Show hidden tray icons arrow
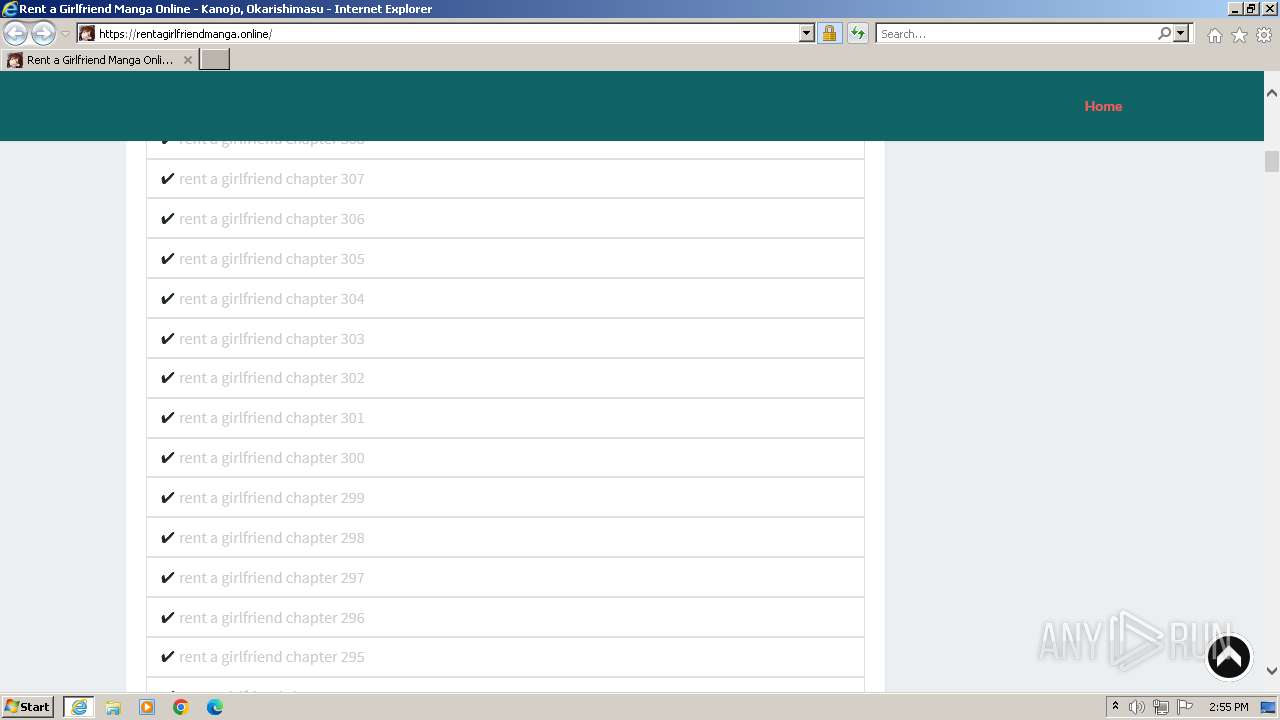The image size is (1280, 720). (1115, 707)
